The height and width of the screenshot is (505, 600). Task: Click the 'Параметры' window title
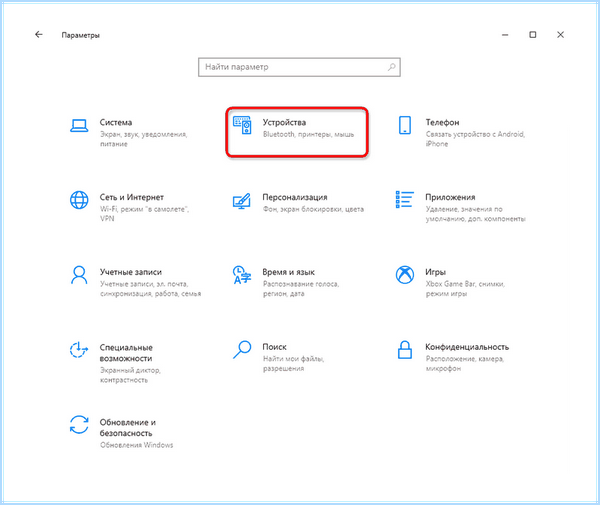(x=81, y=35)
